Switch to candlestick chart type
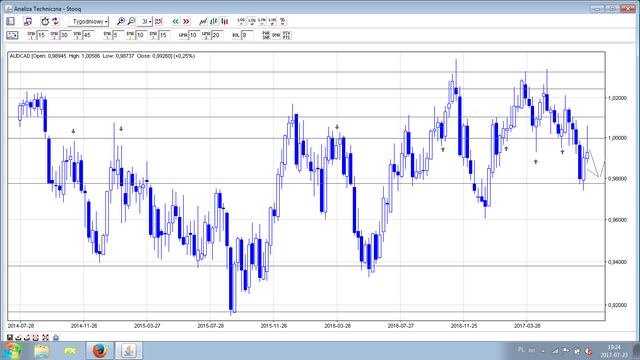 click(x=224, y=21)
